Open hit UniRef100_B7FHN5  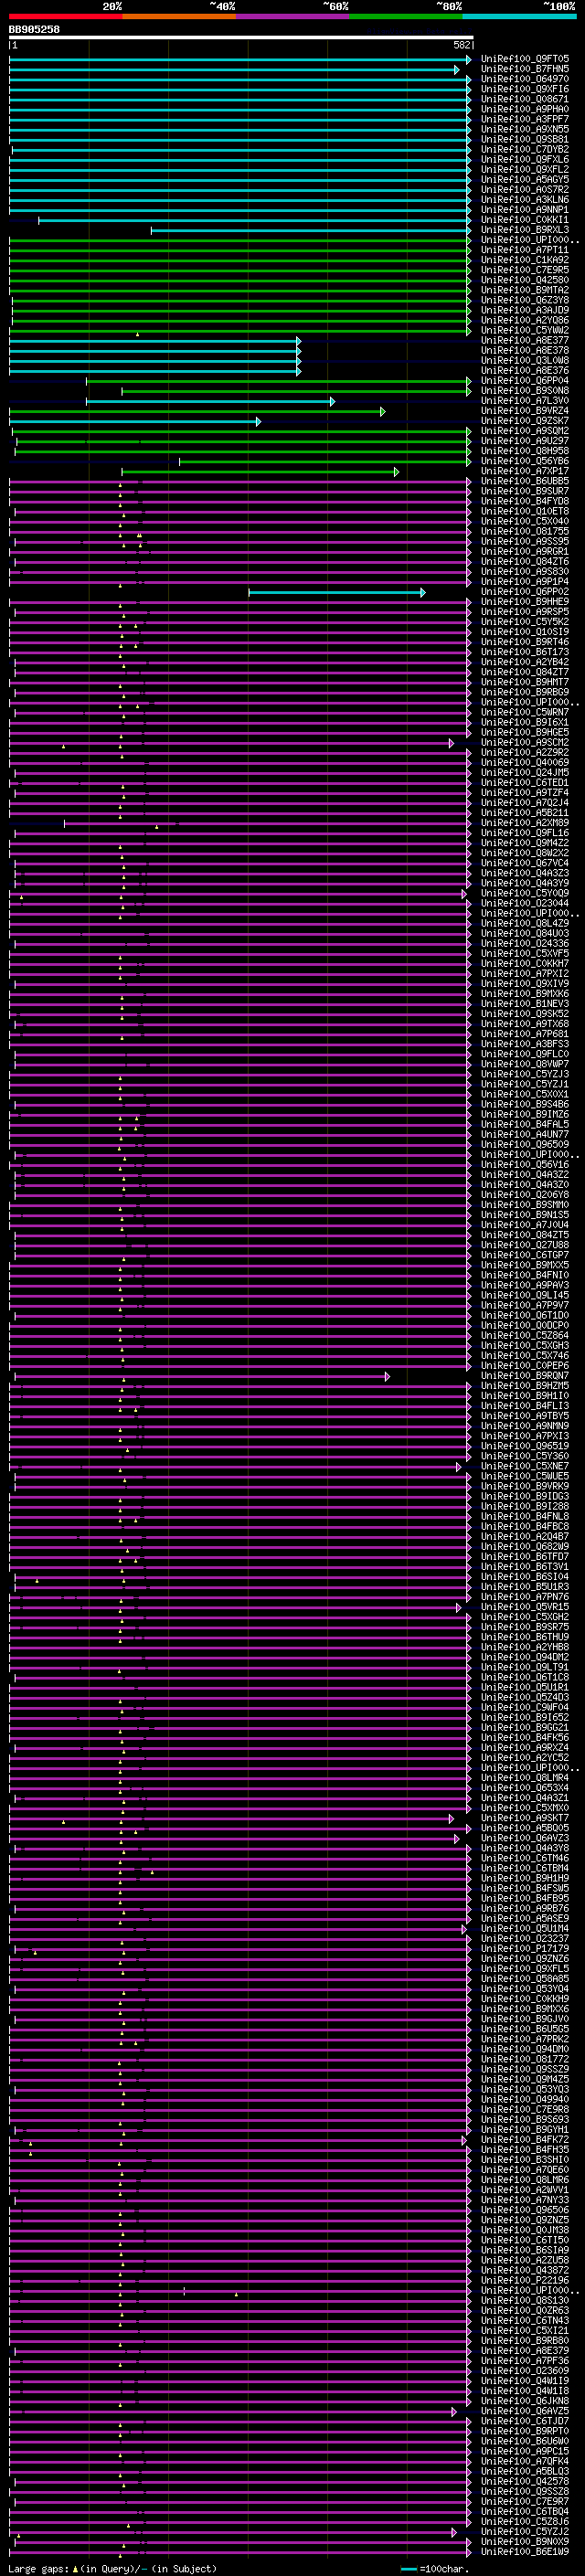coord(525,69)
